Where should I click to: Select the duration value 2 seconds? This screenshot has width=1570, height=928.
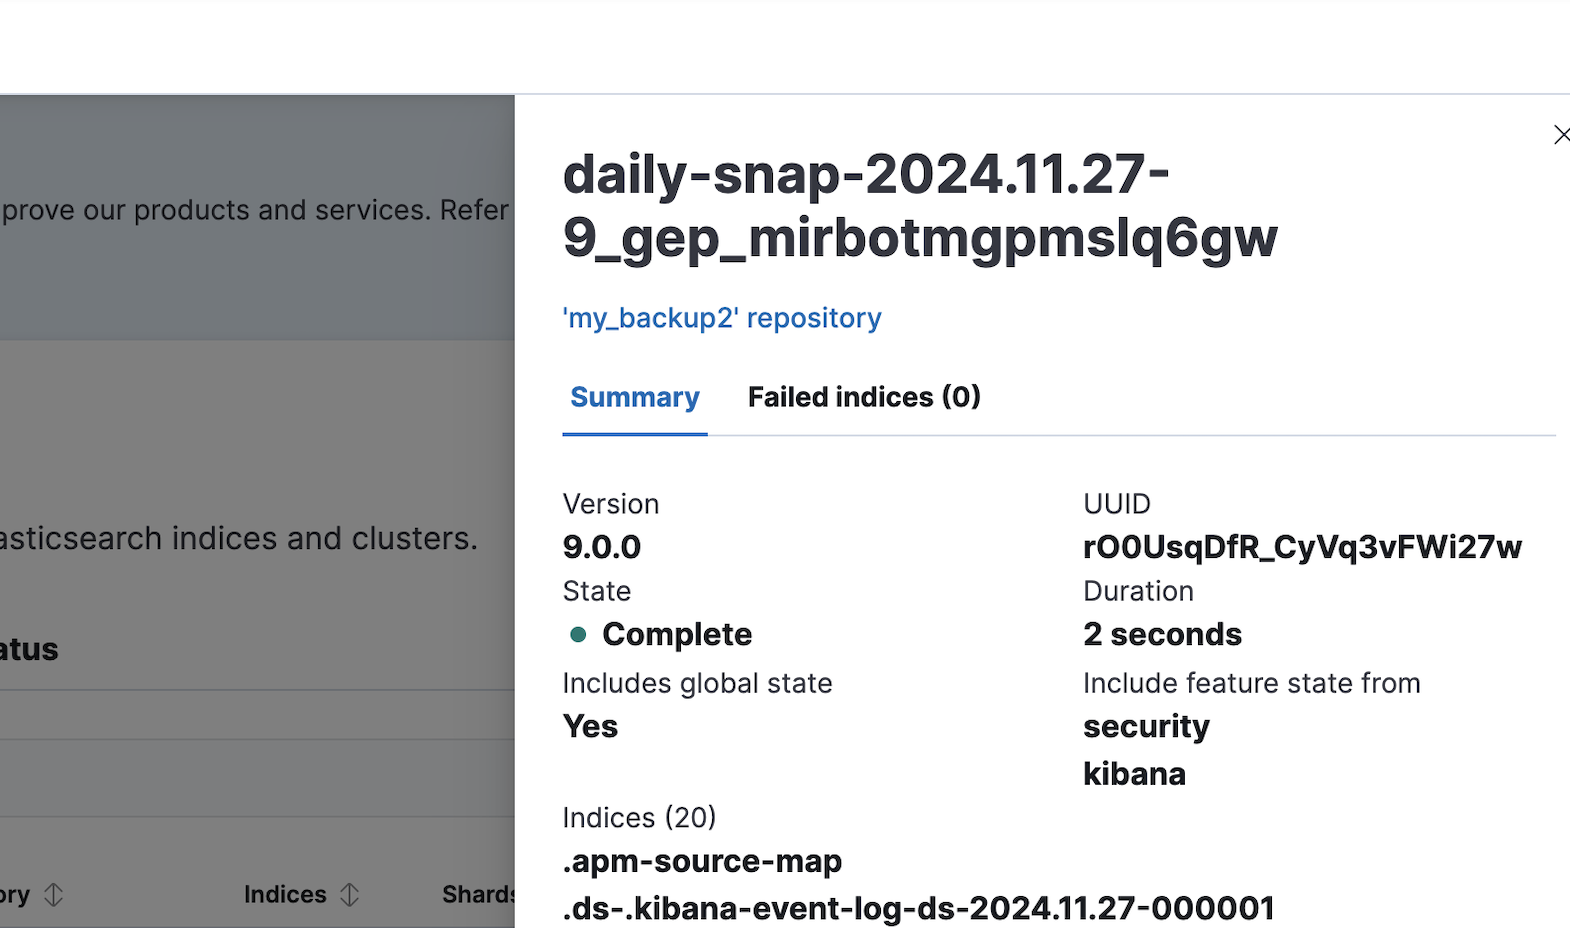point(1162,634)
